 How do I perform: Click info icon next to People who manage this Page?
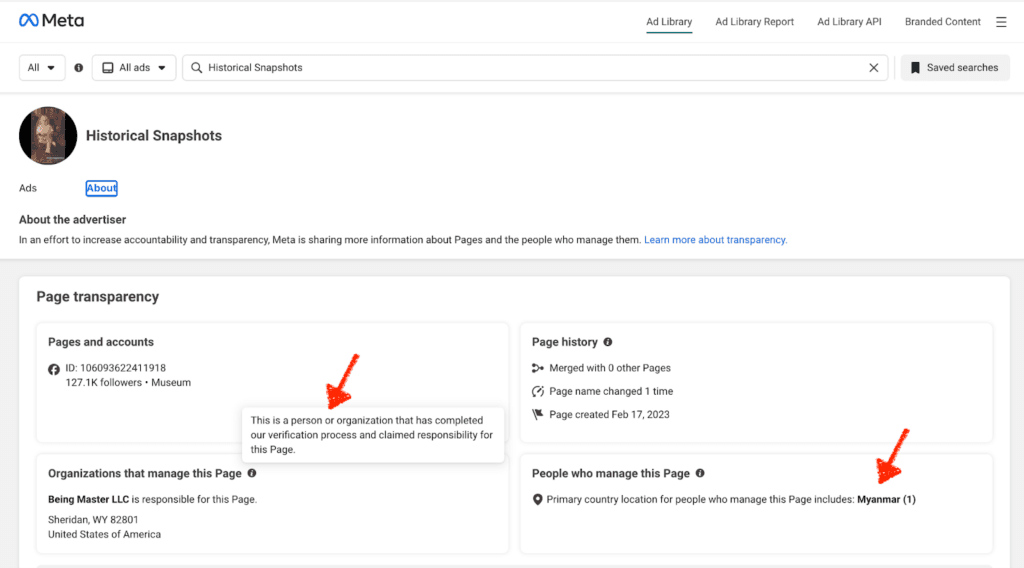(x=700, y=473)
